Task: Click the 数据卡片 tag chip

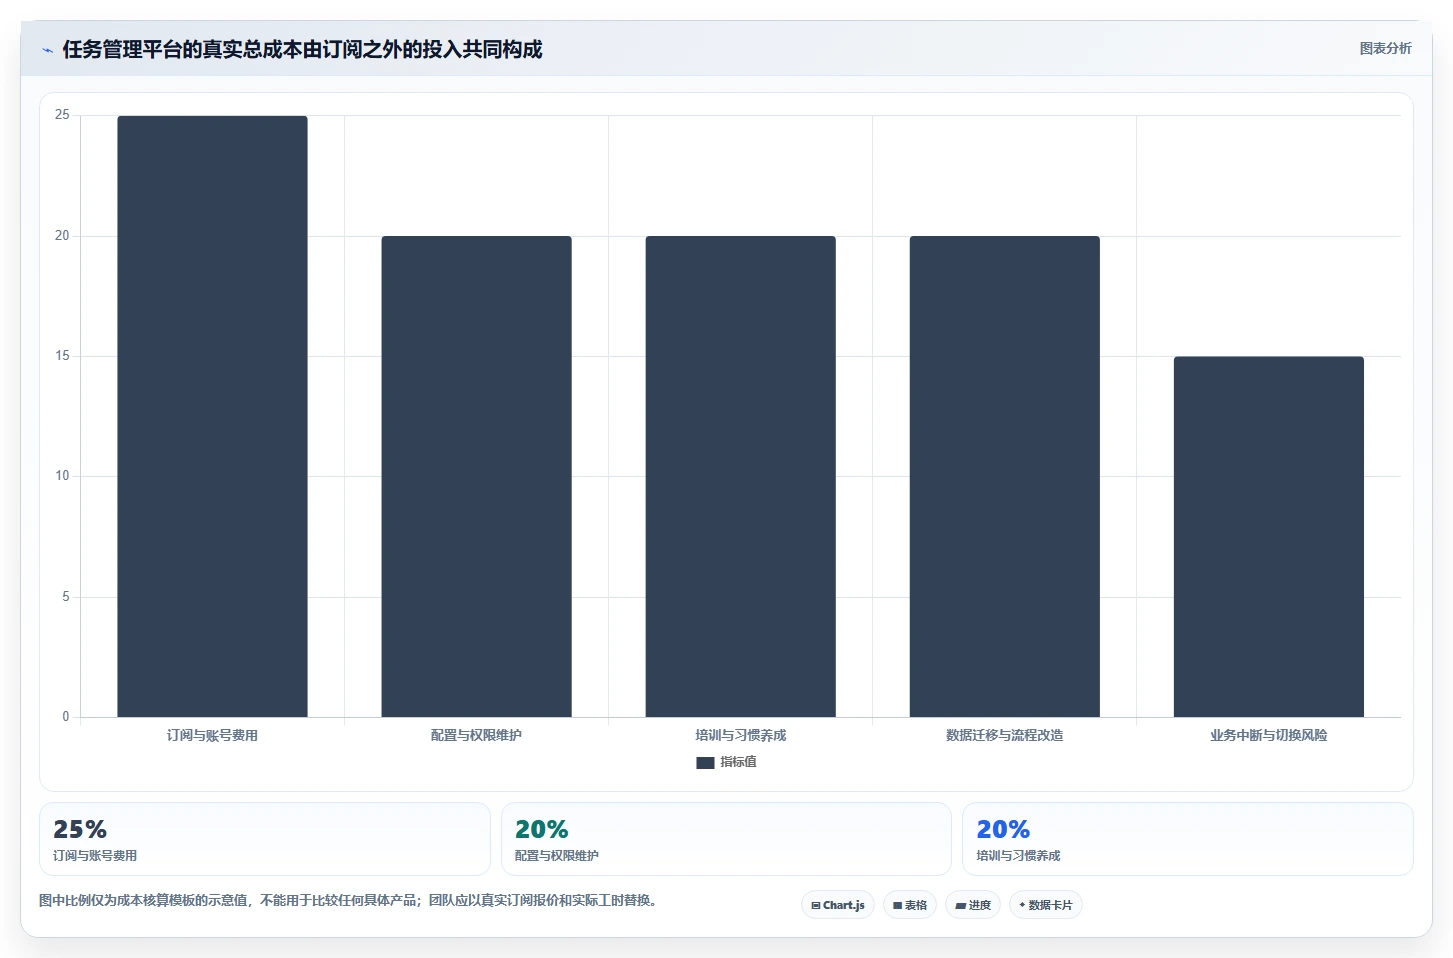Action: point(1046,905)
